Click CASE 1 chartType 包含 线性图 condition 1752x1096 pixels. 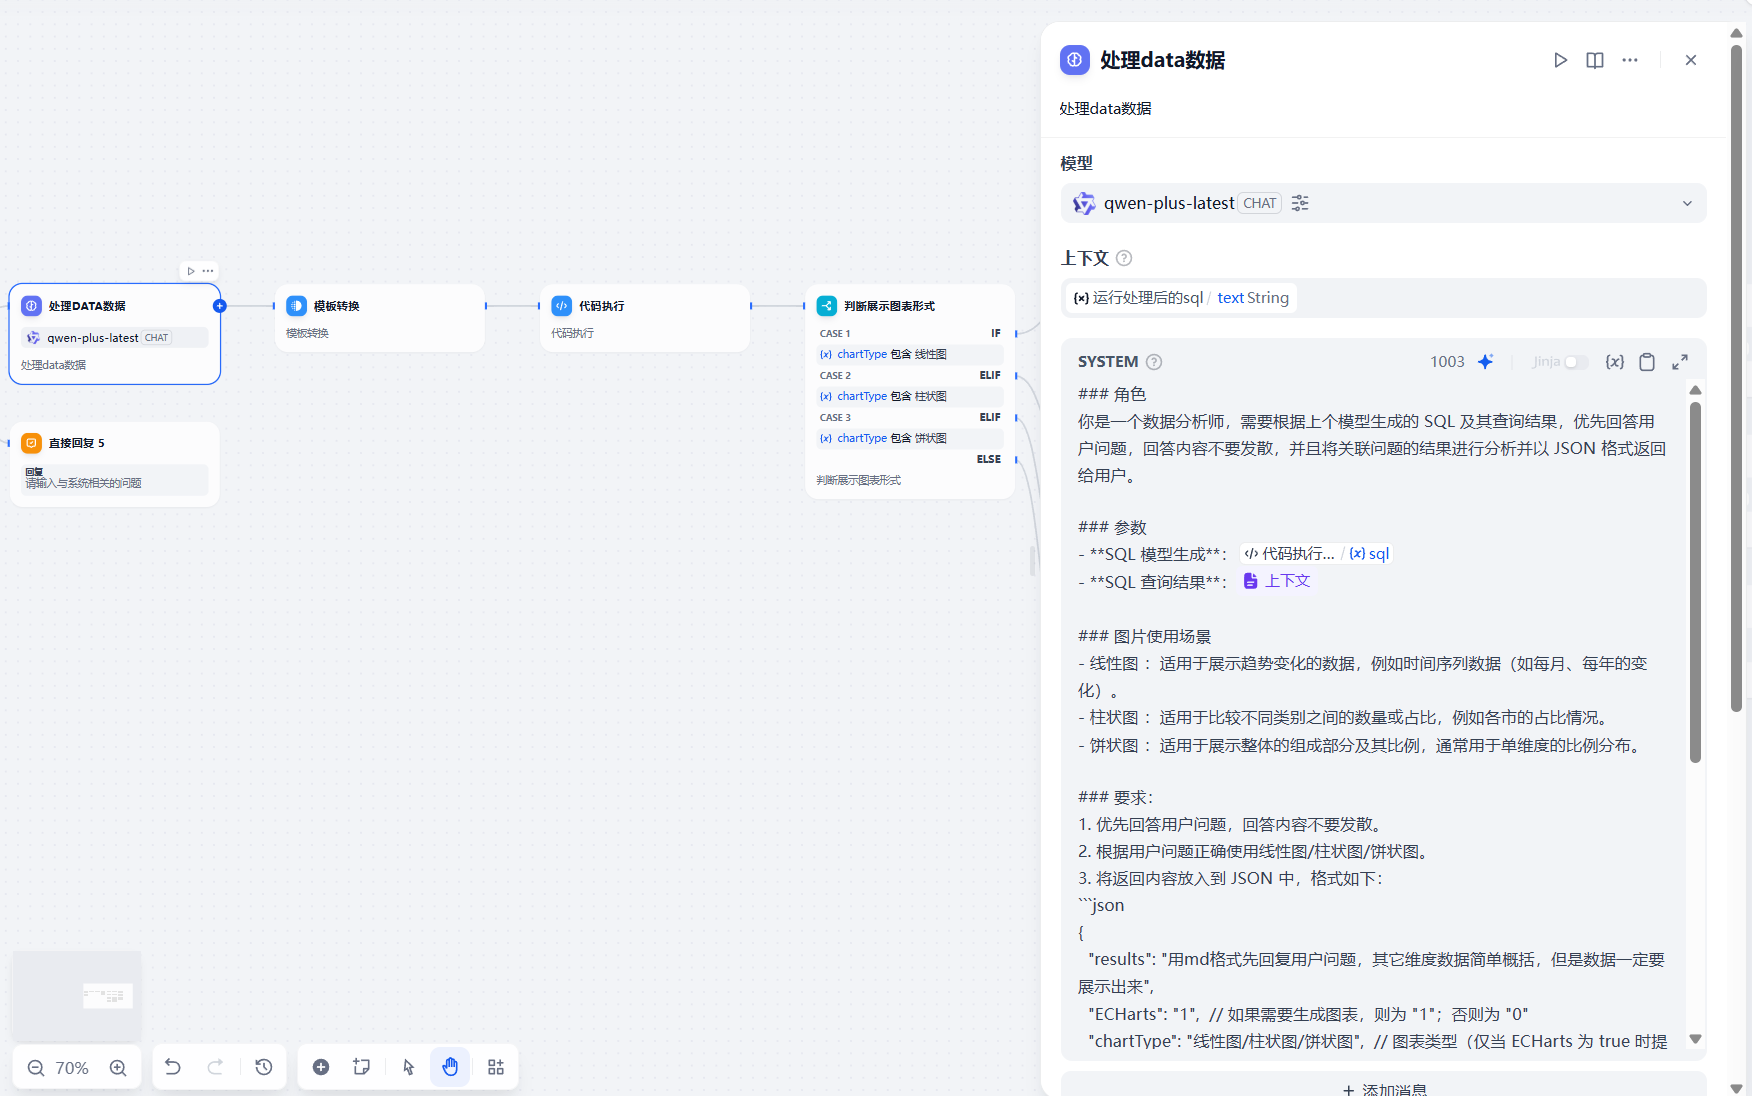click(910, 354)
